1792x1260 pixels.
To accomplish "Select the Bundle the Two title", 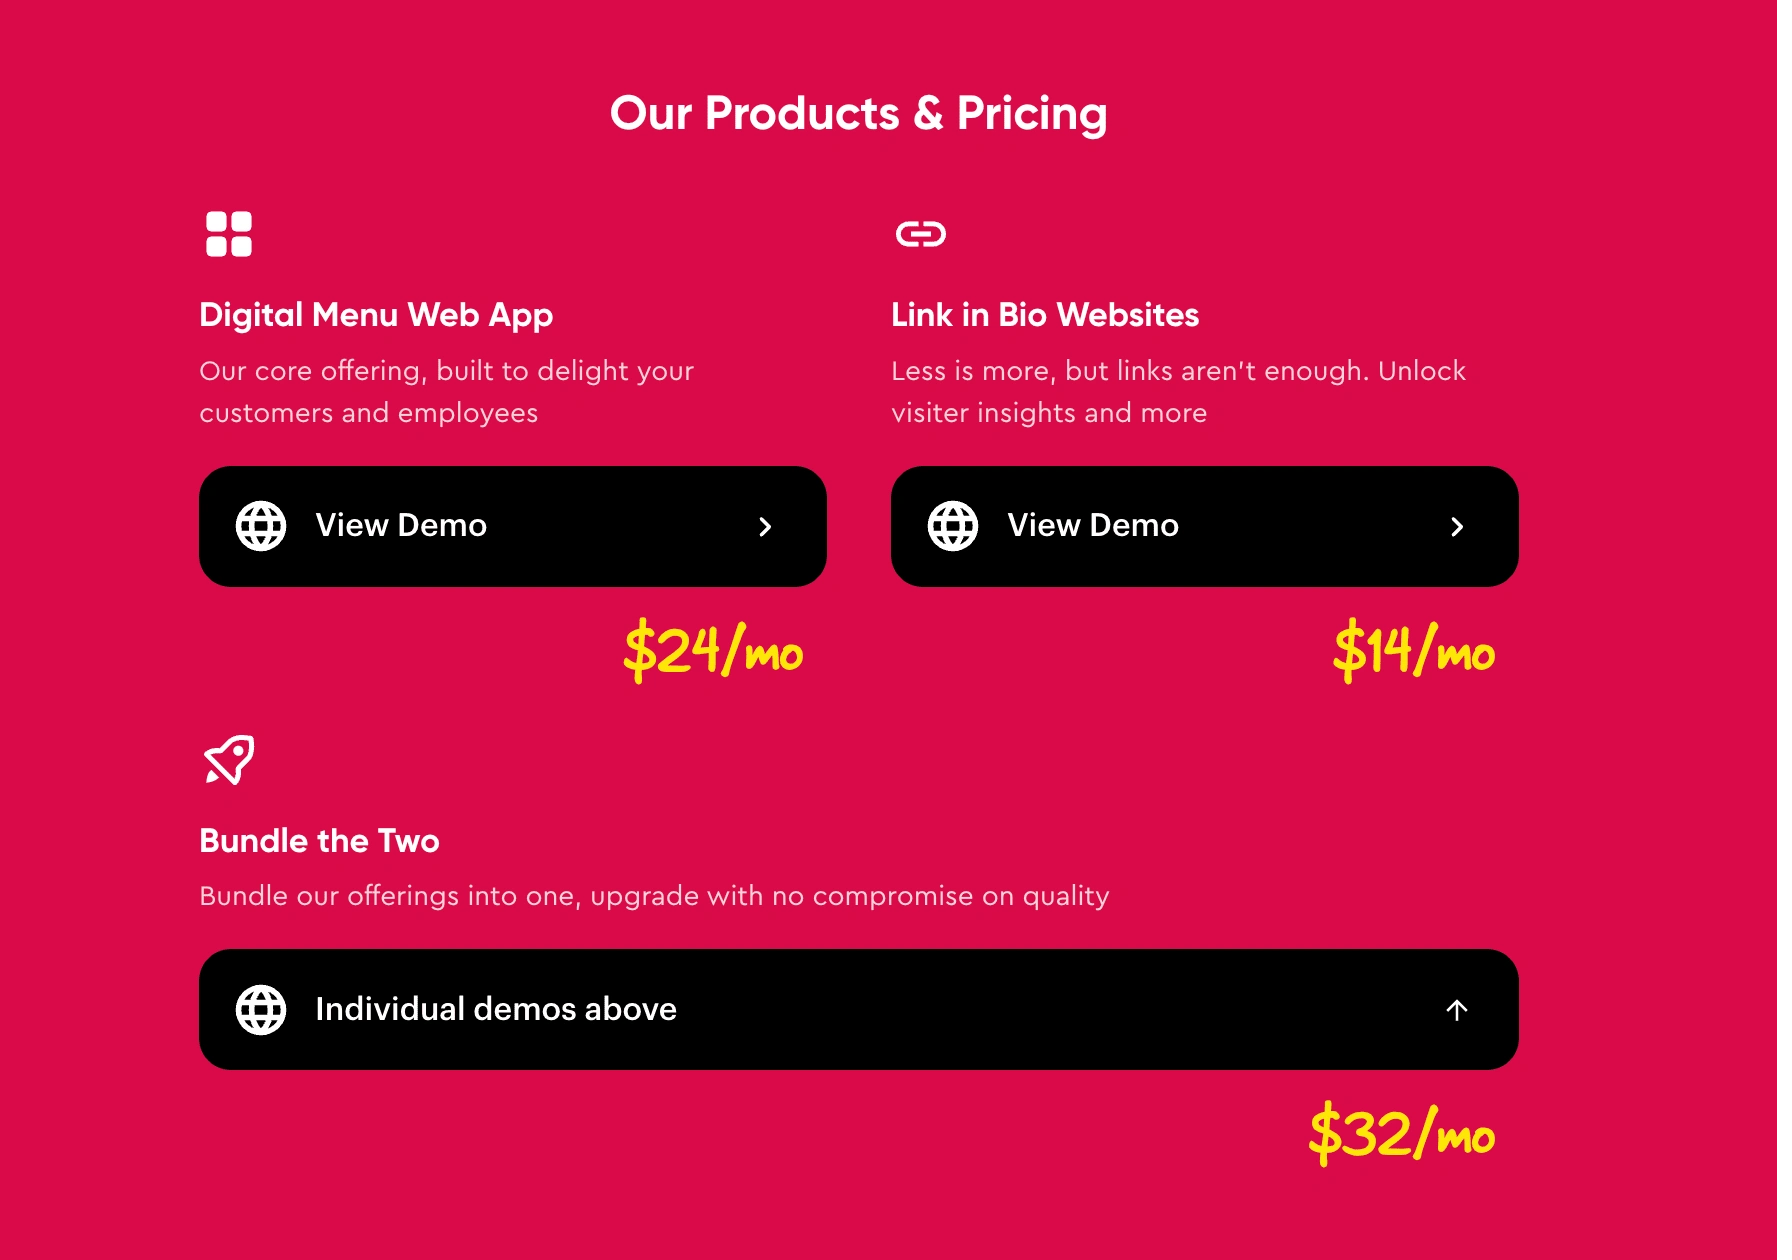I will [x=319, y=841].
